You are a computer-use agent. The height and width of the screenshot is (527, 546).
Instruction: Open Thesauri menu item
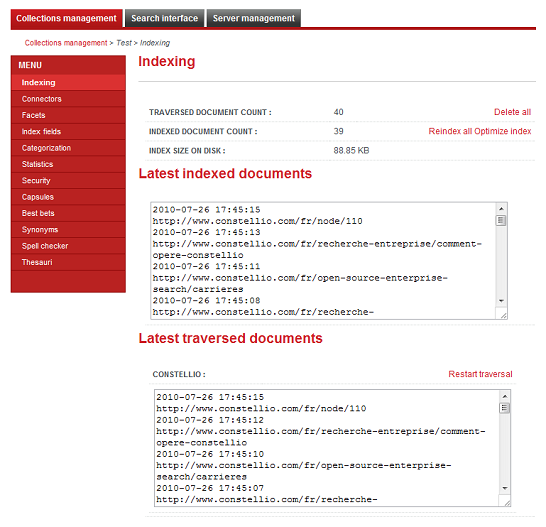click(x=68, y=262)
